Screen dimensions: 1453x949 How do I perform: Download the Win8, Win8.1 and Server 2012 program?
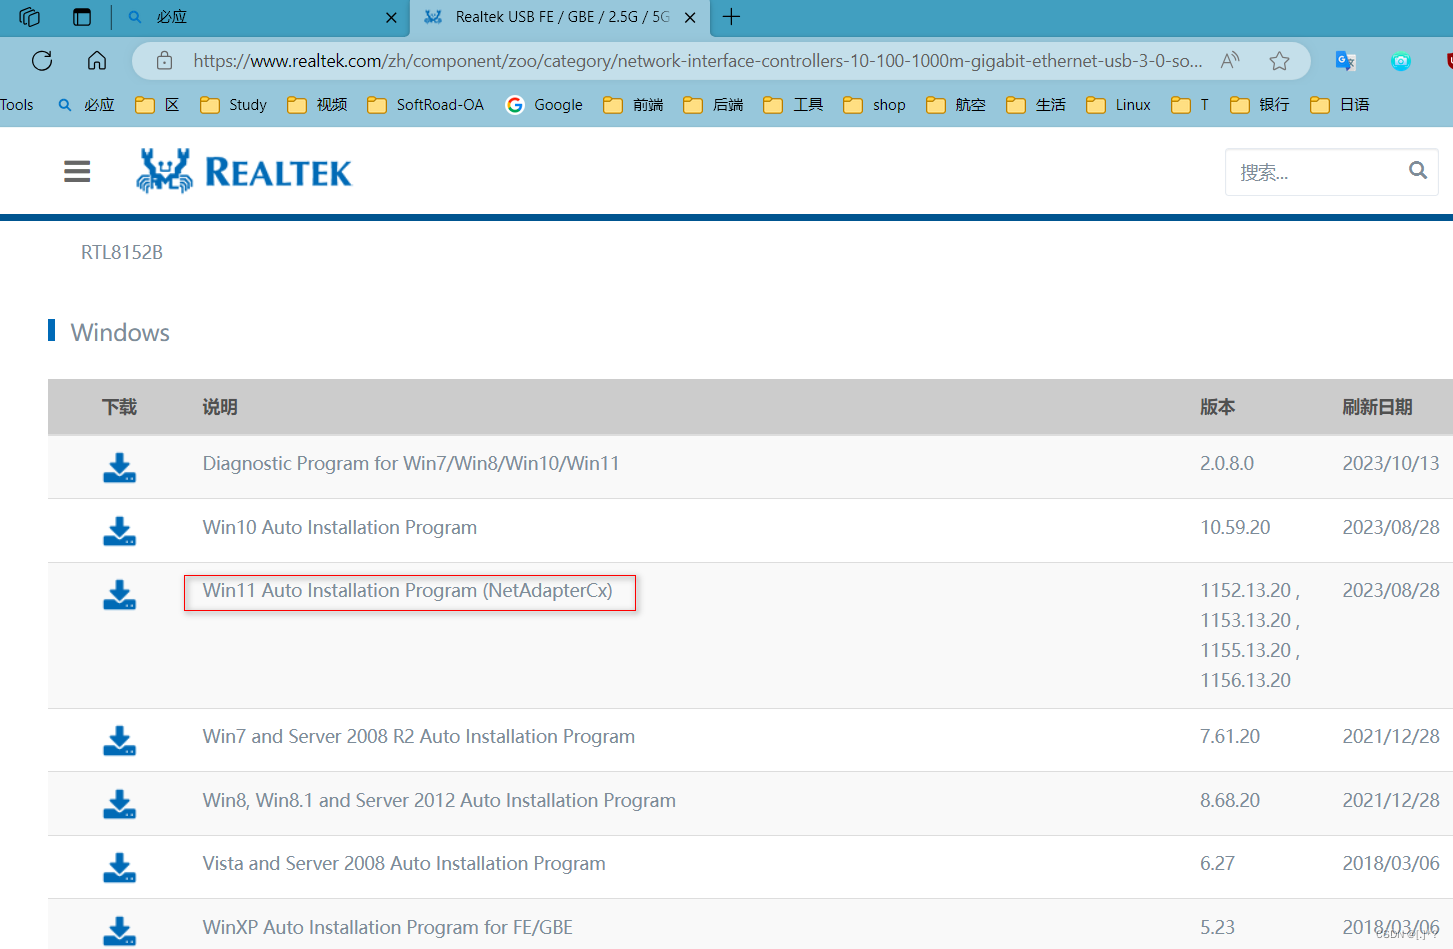click(x=120, y=805)
